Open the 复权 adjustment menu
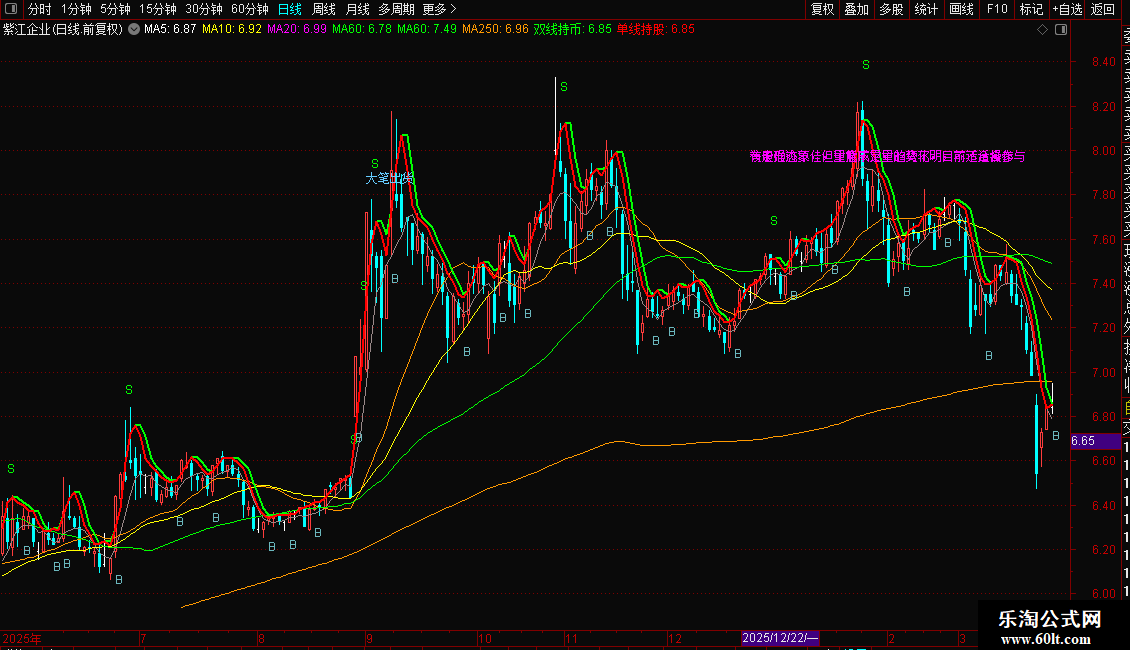Screen dimensions: 1130x650 (822, 9)
